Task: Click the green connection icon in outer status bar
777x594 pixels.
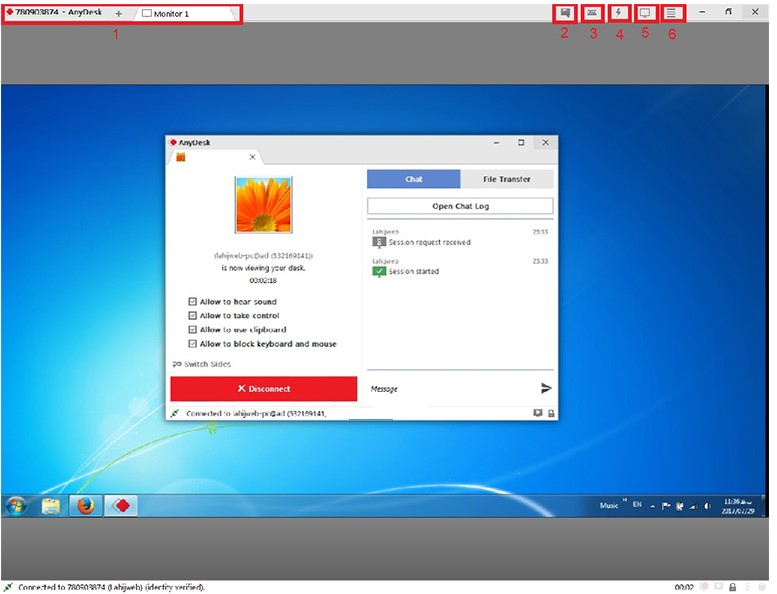Action: tap(8, 587)
